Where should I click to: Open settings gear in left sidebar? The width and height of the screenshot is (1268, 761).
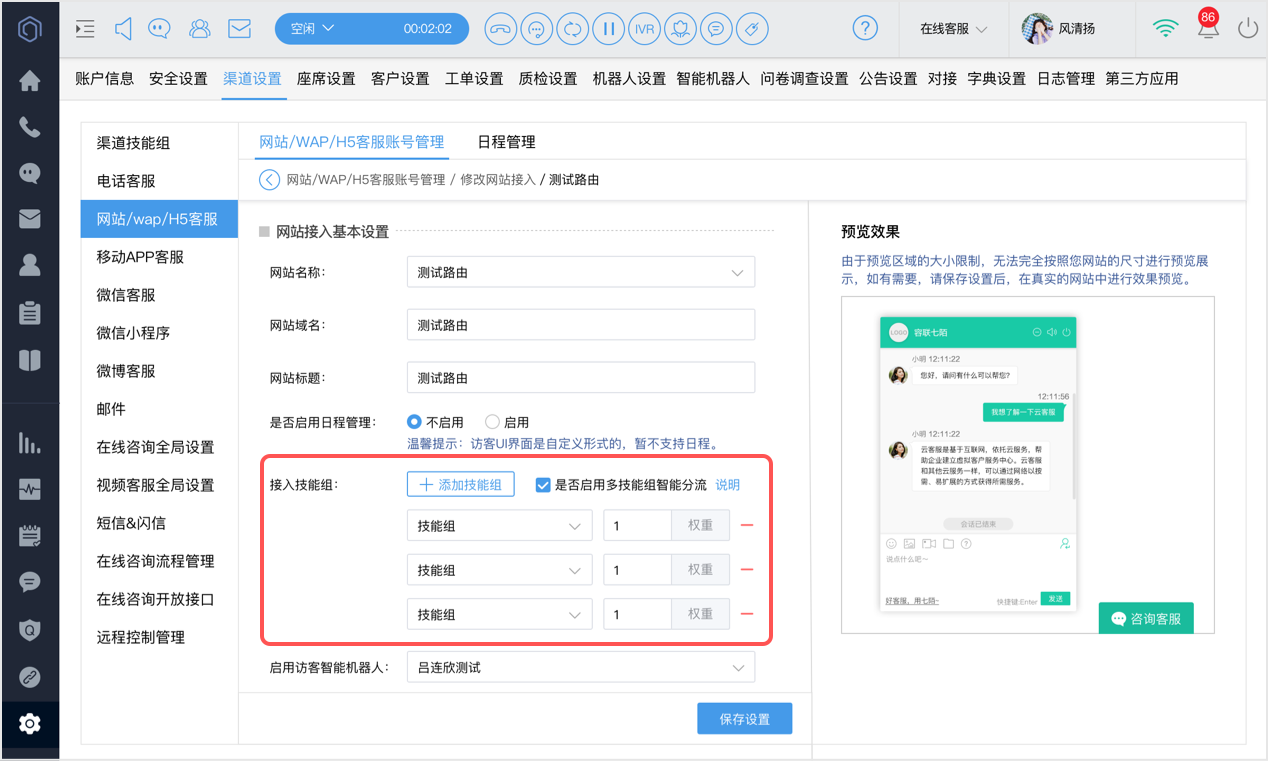30,723
